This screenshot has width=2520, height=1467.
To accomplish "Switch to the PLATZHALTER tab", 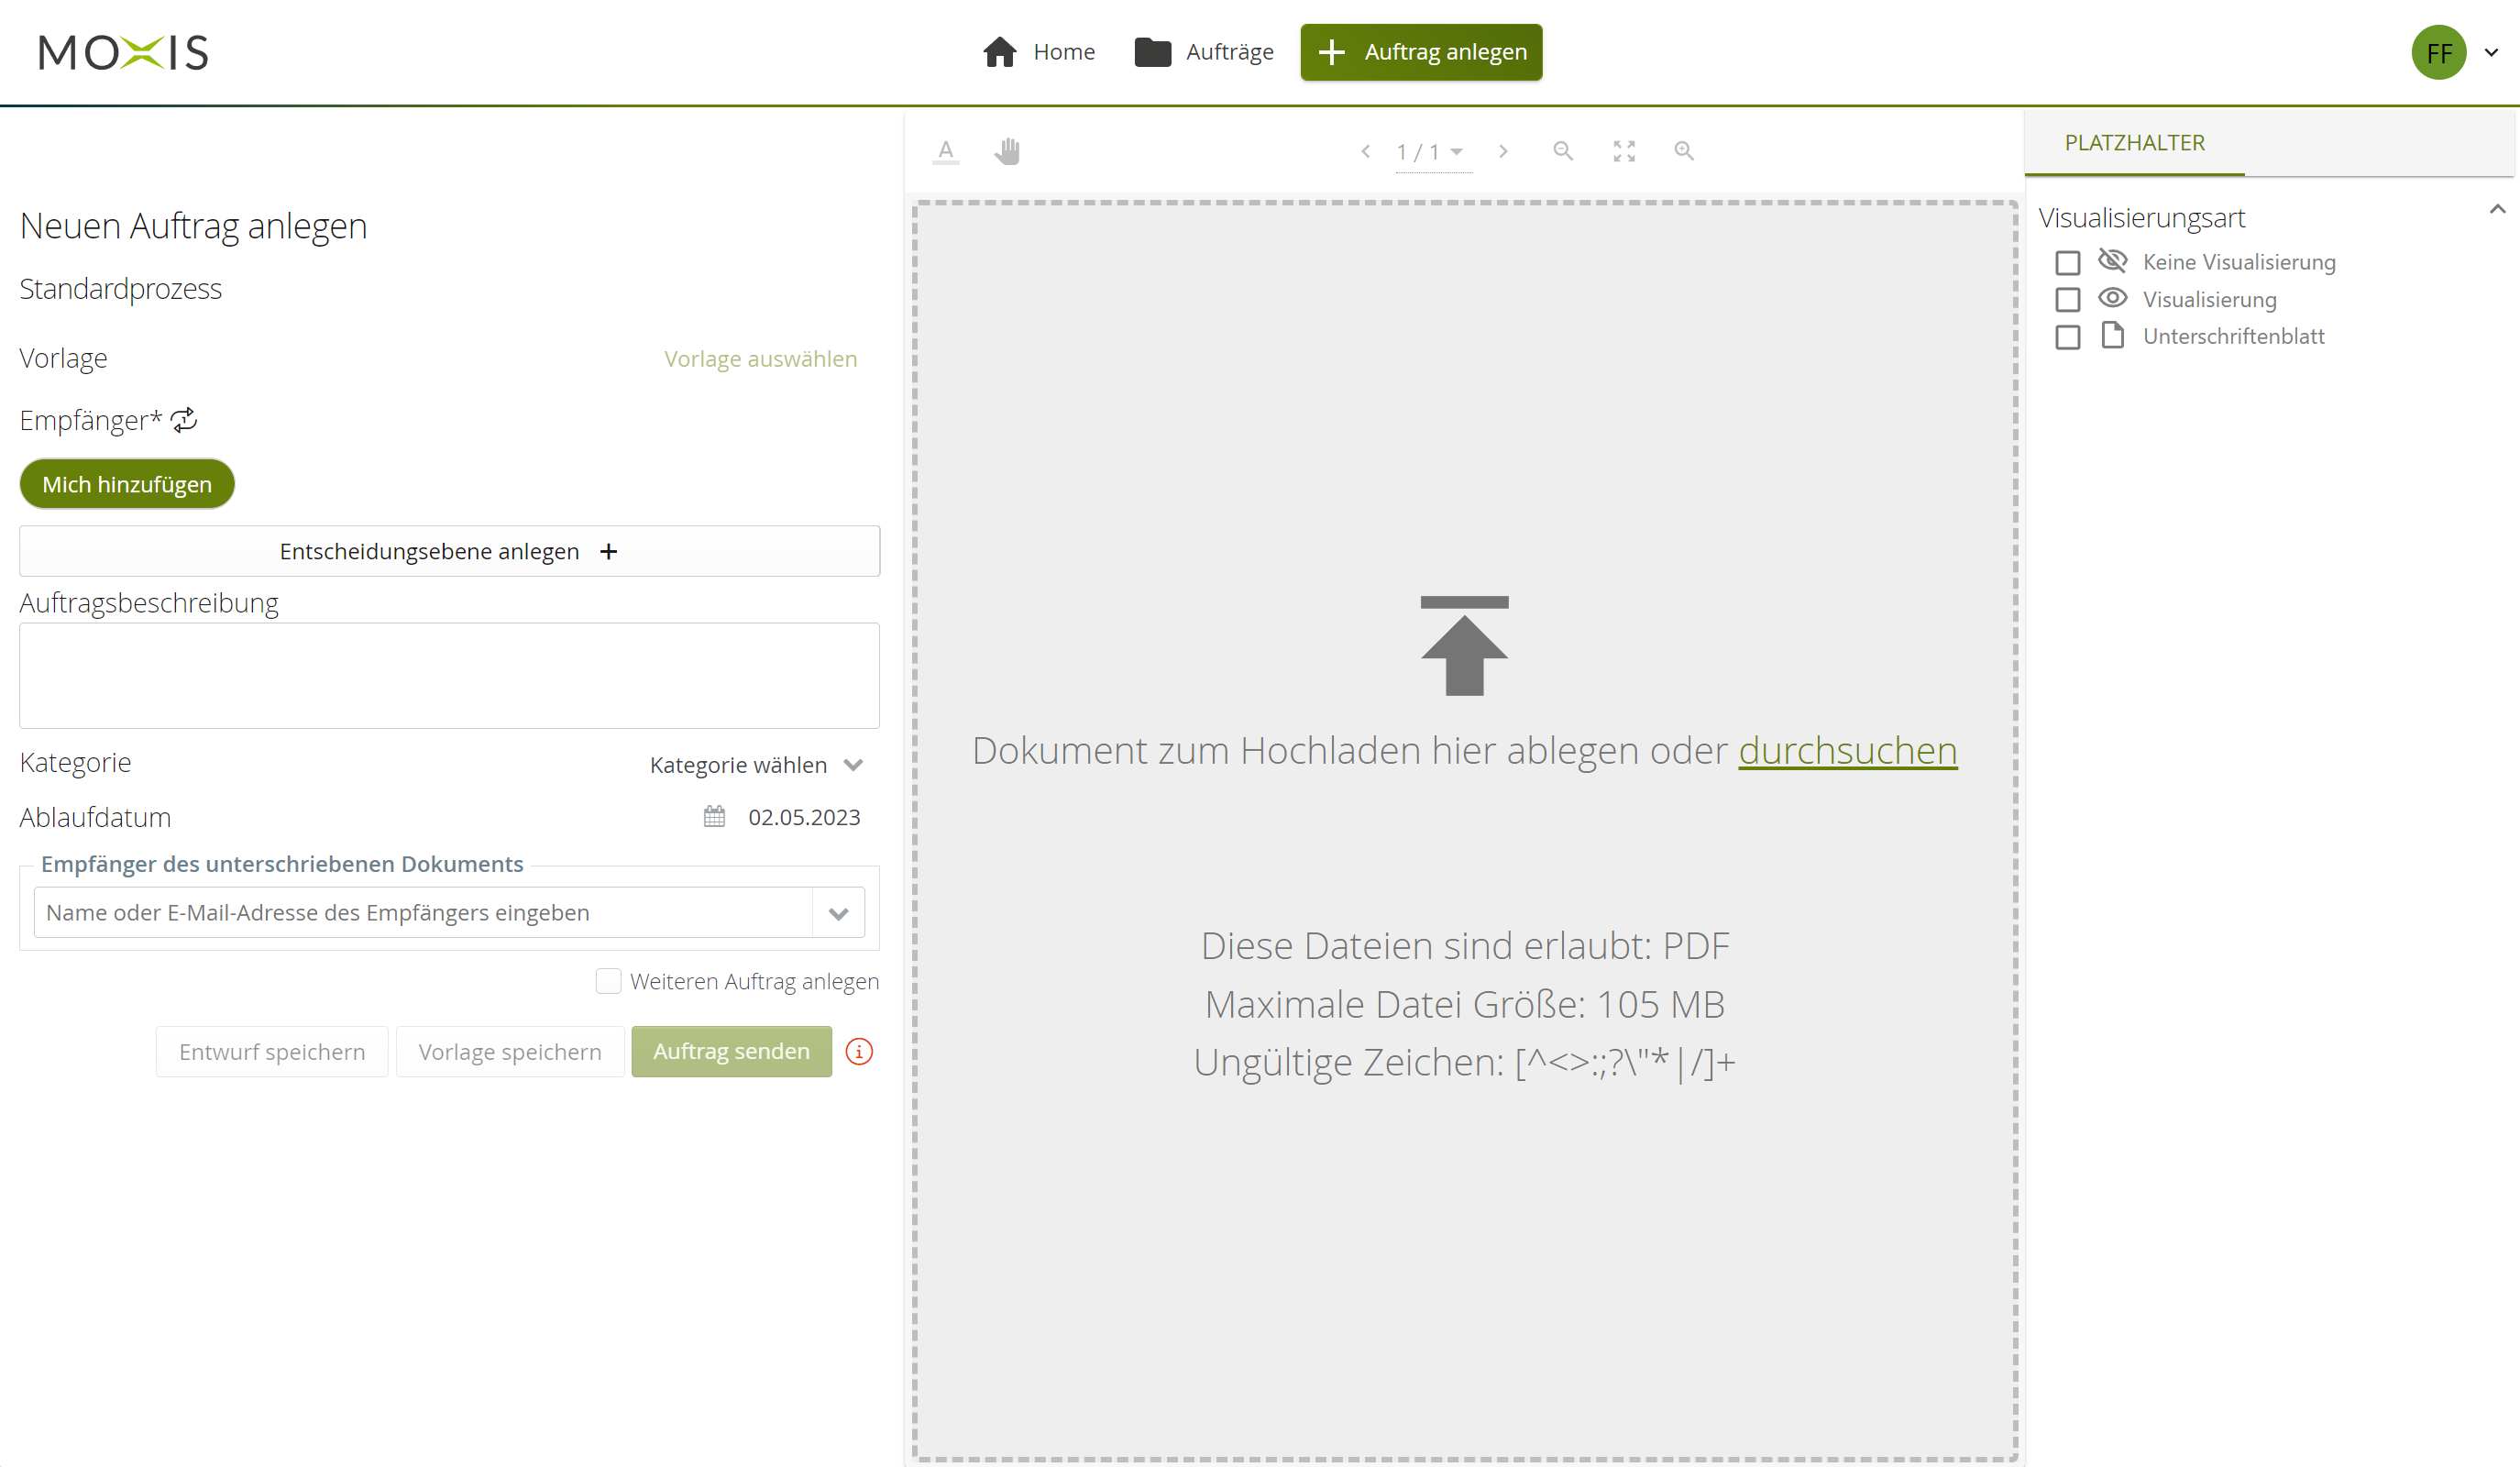I will (2134, 143).
